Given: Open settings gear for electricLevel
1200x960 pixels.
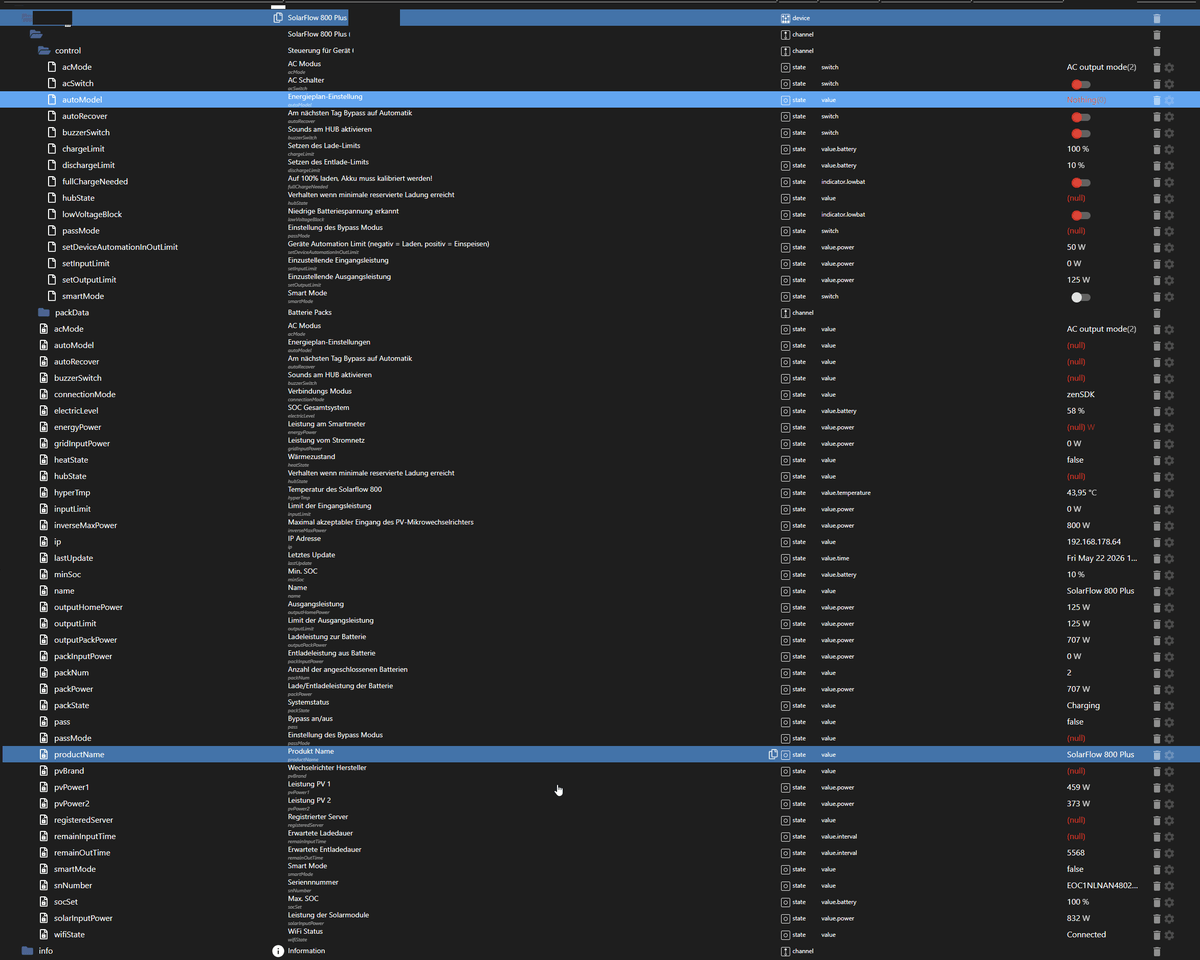Looking at the screenshot, I should (x=1169, y=411).
